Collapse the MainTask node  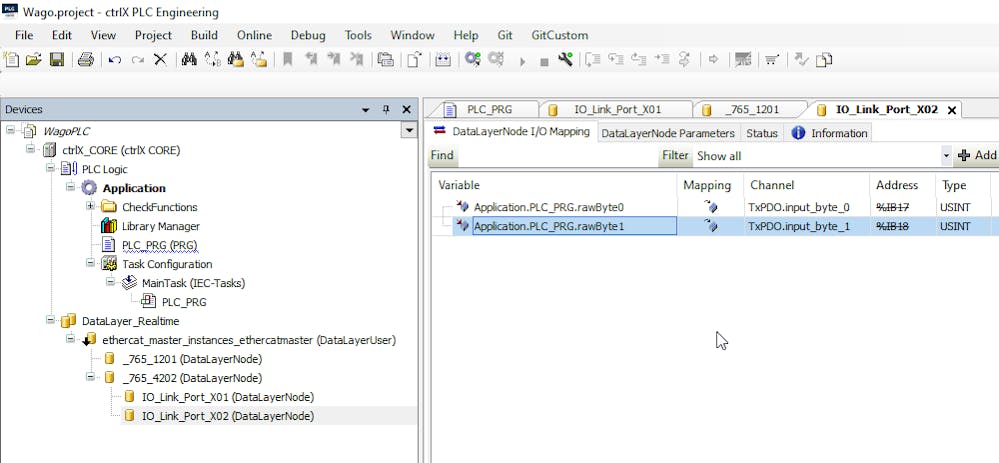110,282
